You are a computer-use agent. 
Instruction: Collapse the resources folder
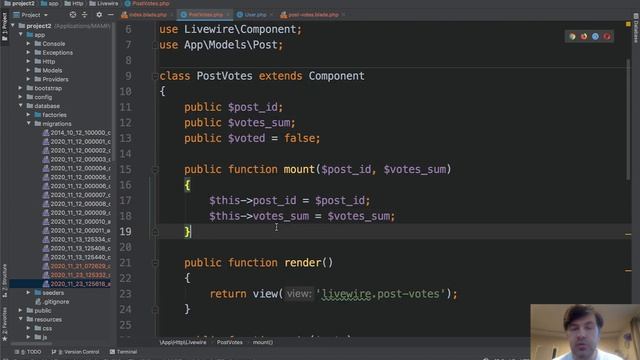click(x=21, y=320)
